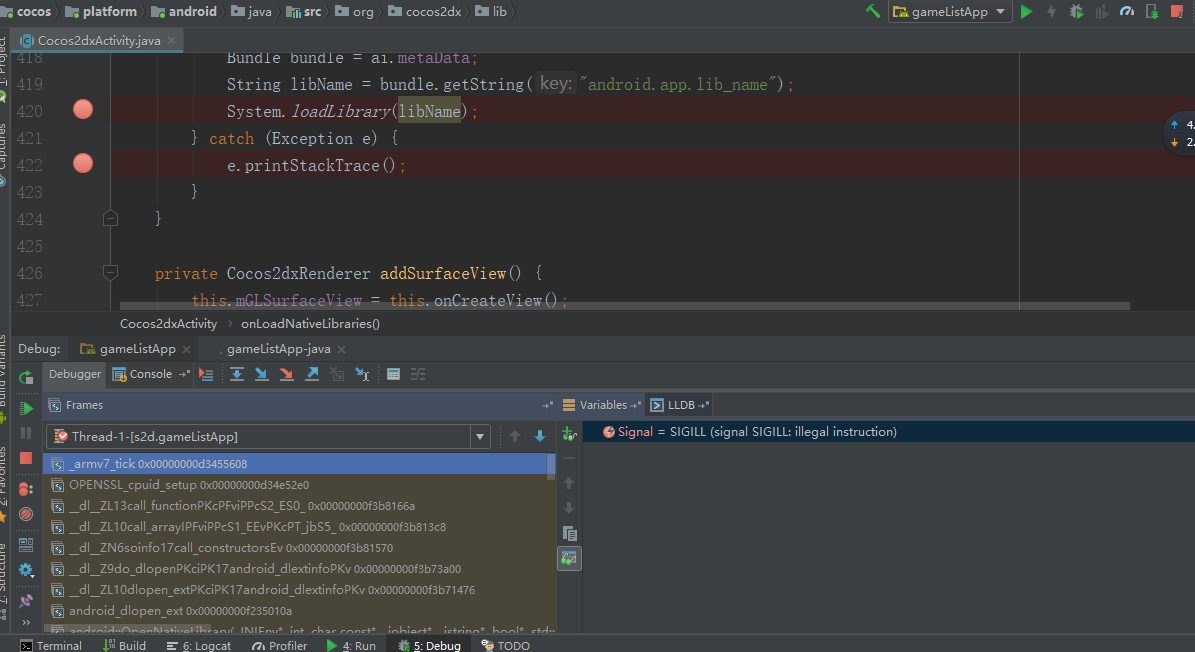
Task: Click the blue Step Into arrow
Action: coord(261,374)
